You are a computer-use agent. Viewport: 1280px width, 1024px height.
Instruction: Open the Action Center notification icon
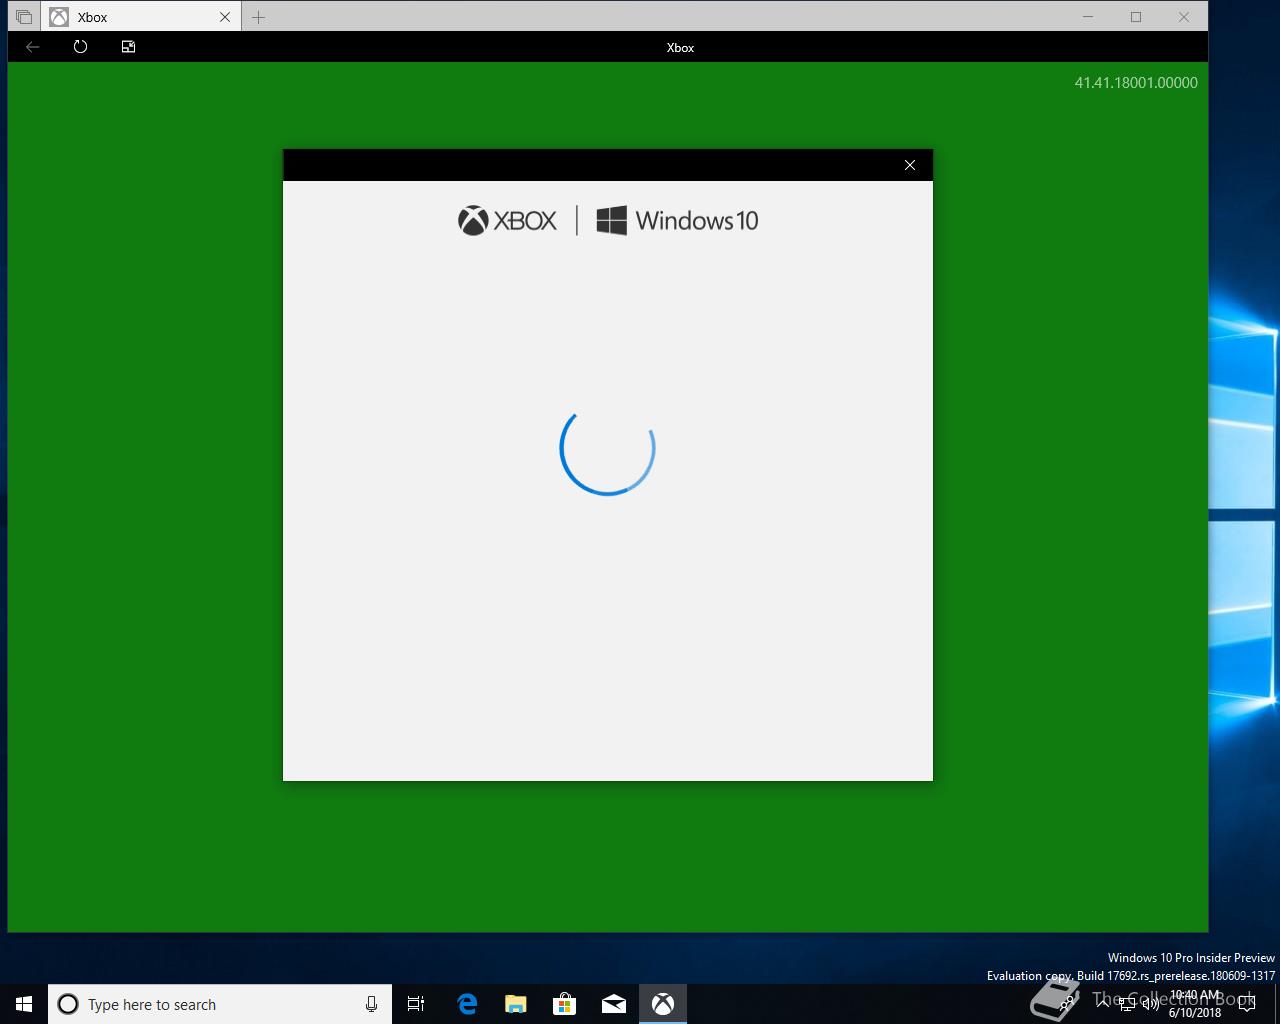point(1246,1004)
